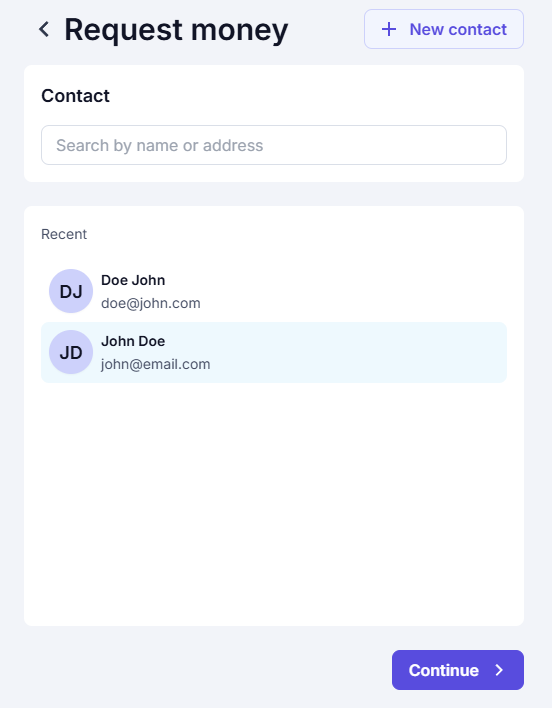
Task: Click the right chevron inside Continue button
Action: tap(499, 670)
